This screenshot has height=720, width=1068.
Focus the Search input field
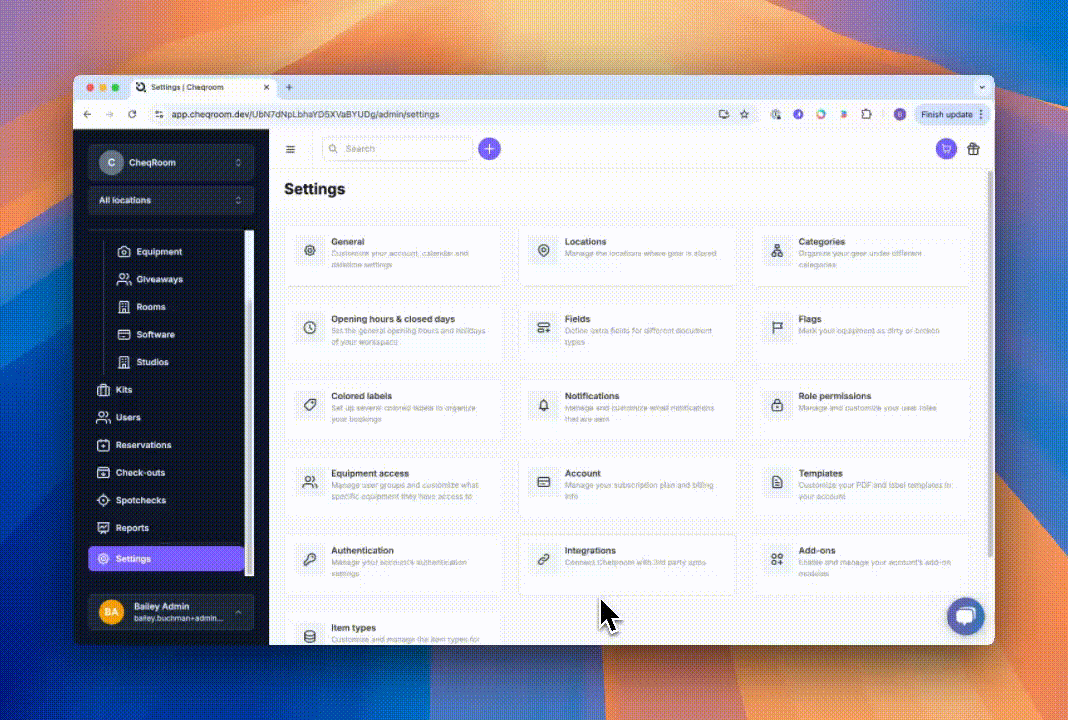(398, 148)
